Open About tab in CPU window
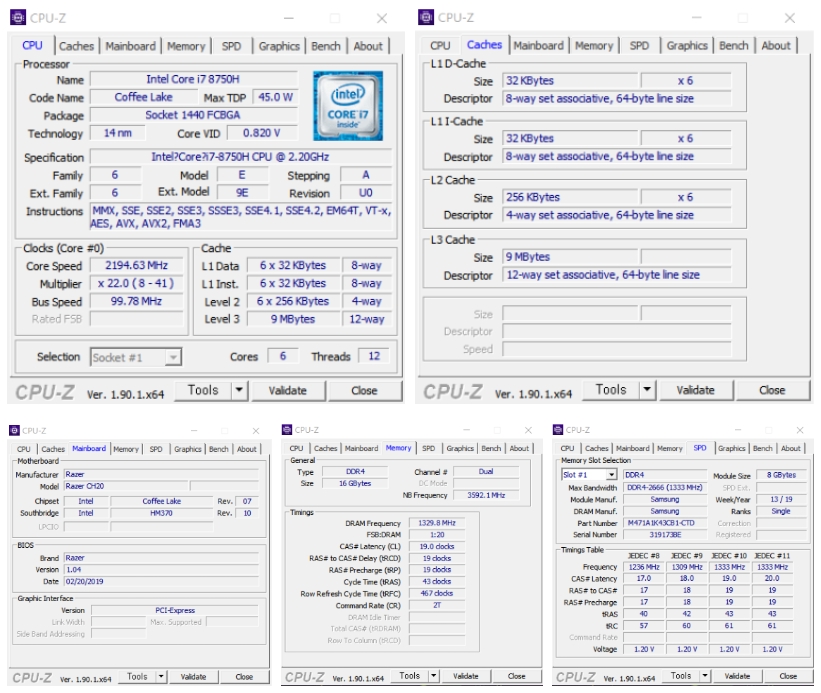Screen dimensions: 821x693 368,46
